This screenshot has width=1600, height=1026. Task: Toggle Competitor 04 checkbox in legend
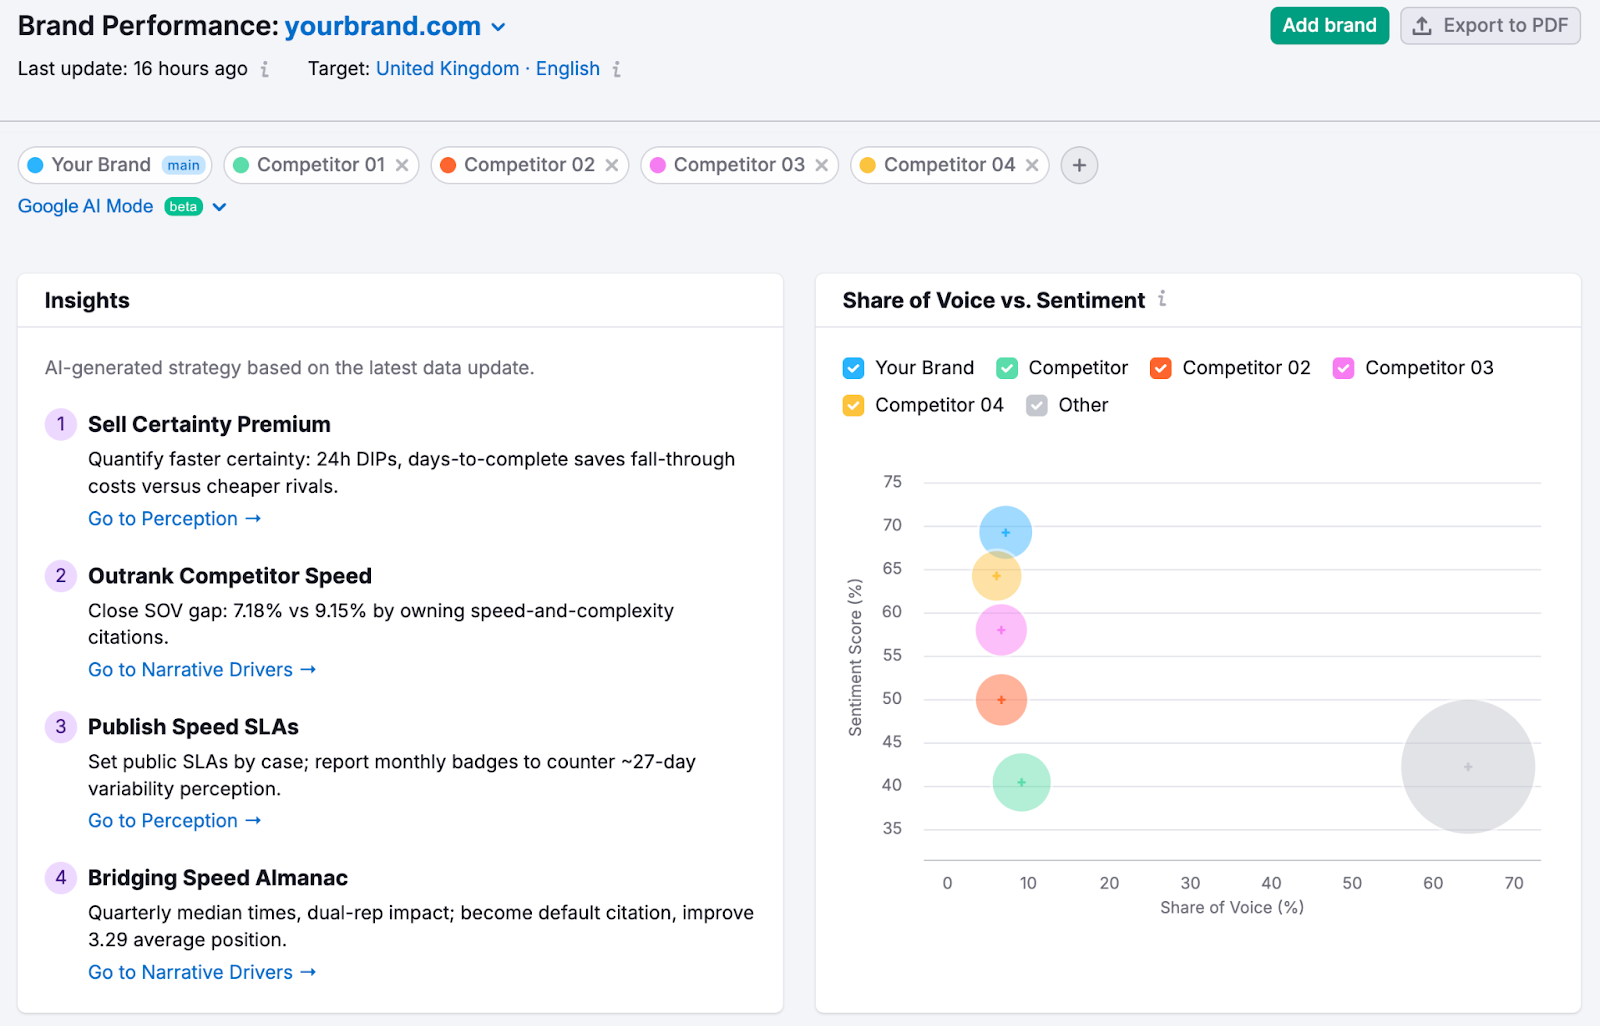coord(853,405)
